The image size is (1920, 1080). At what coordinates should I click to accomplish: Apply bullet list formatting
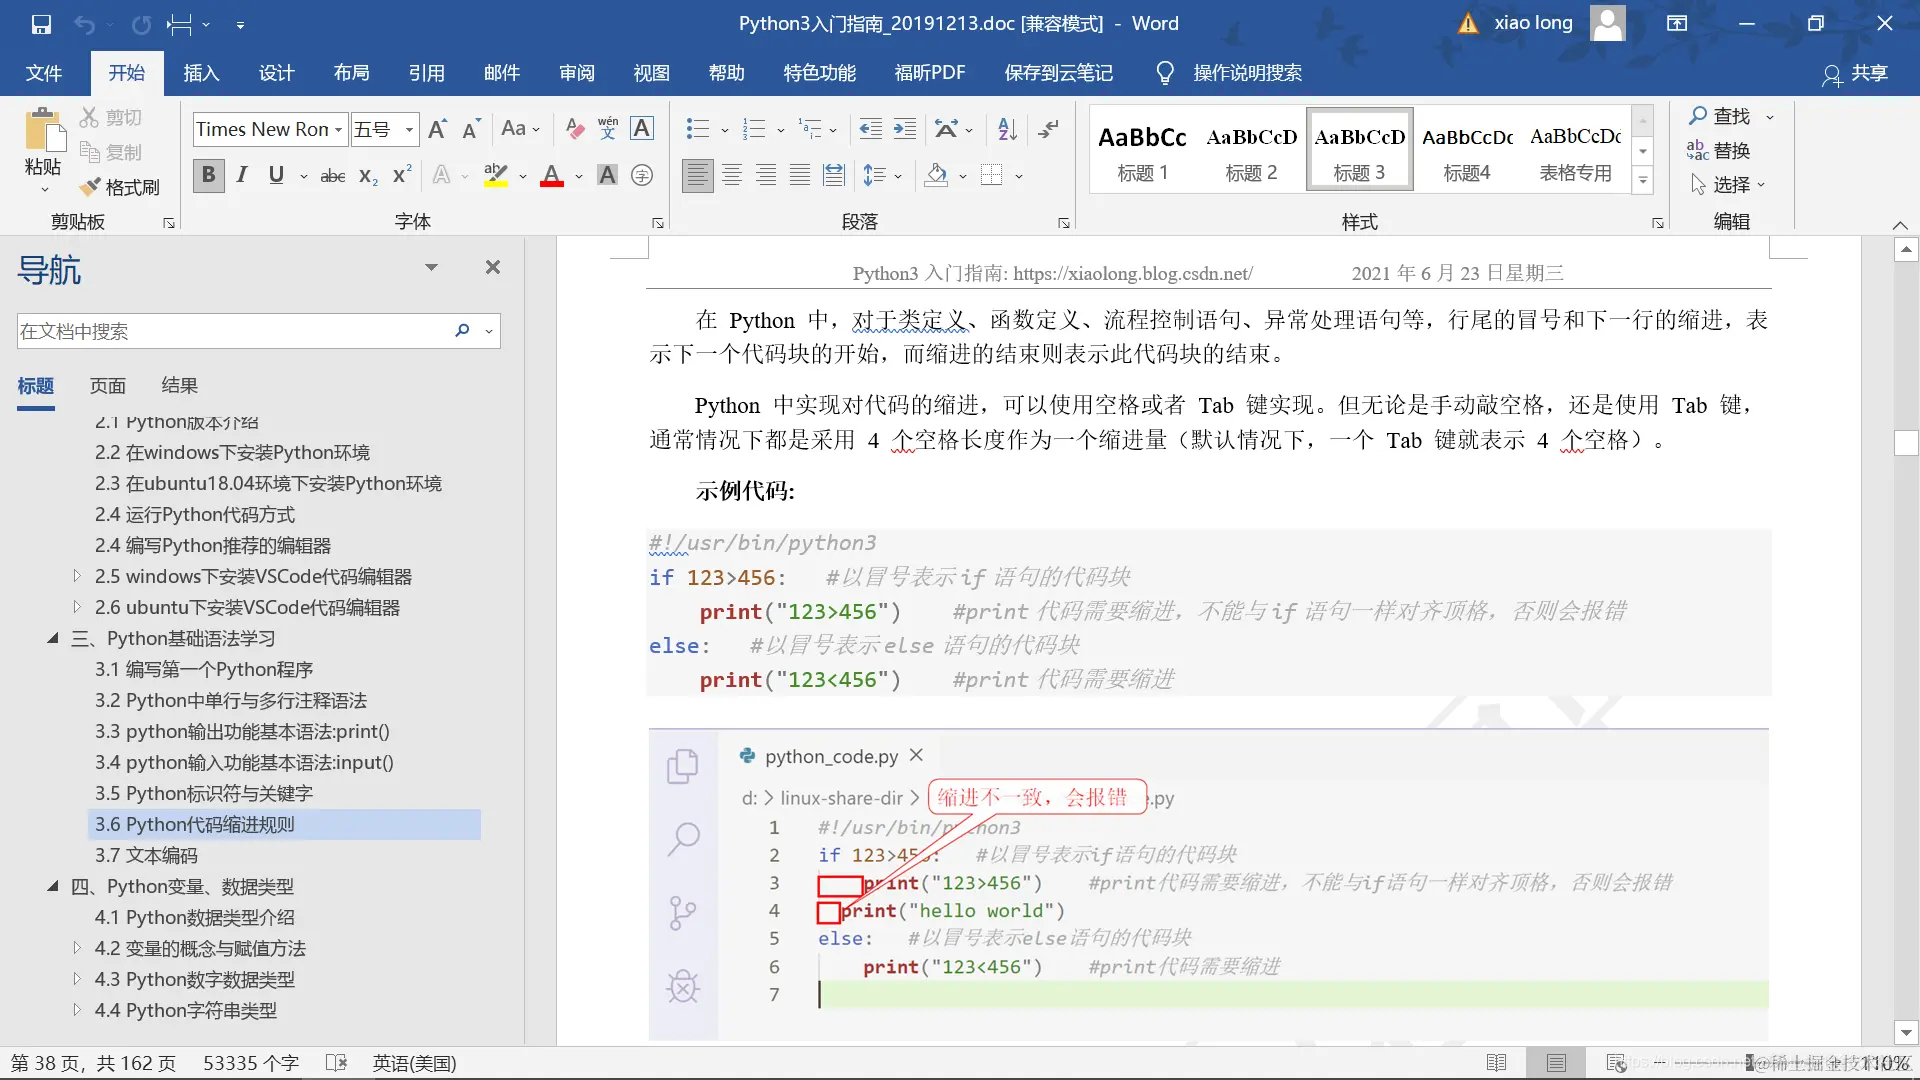[x=697, y=129]
